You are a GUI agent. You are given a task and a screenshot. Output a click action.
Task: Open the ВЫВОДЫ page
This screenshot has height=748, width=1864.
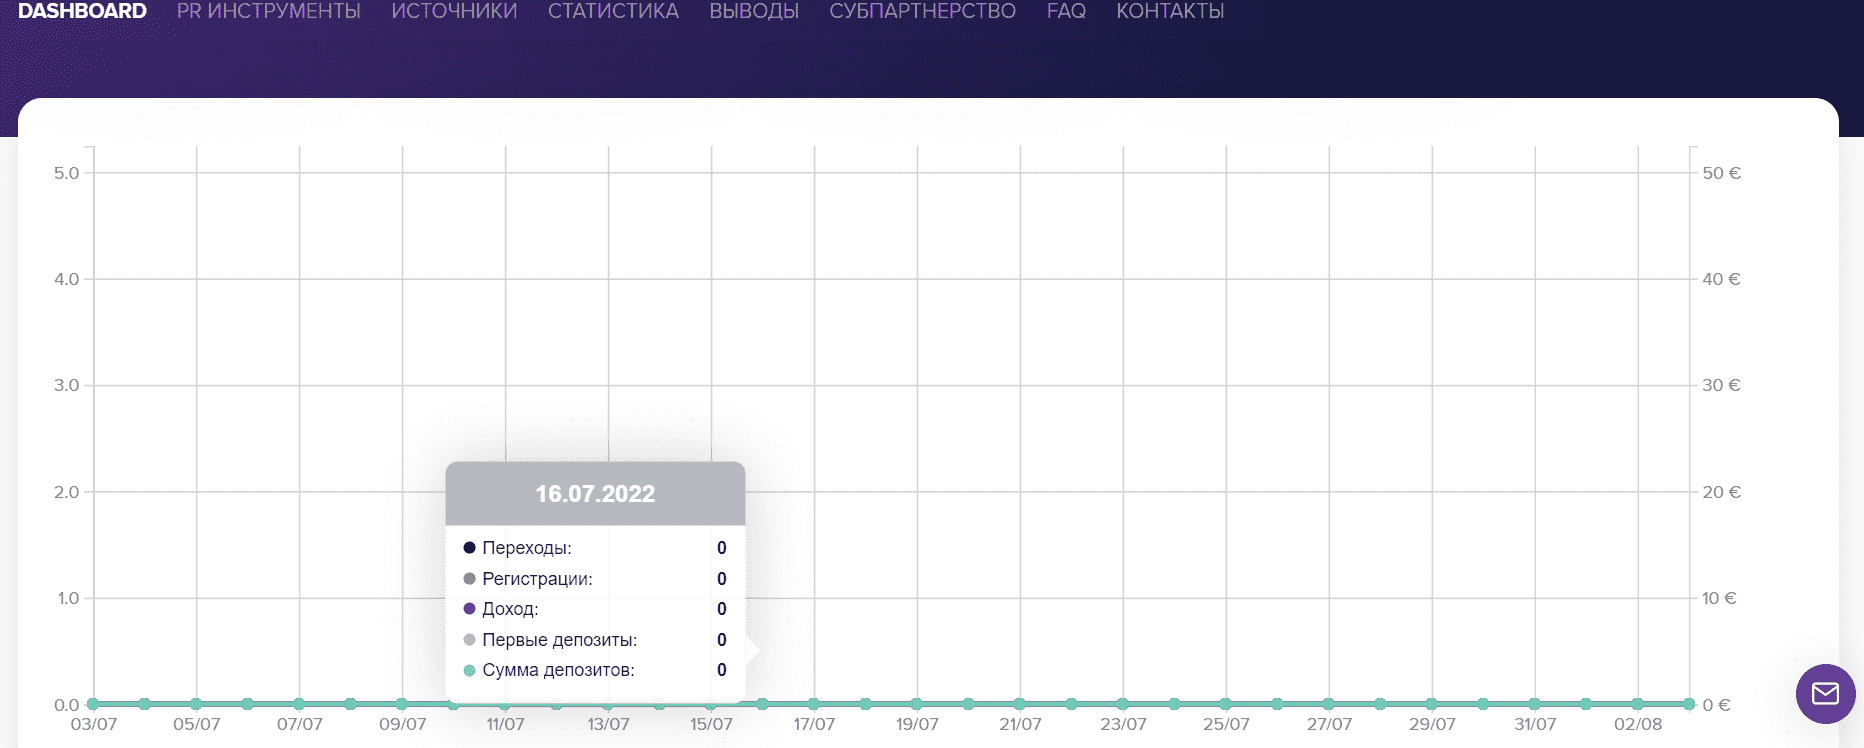click(754, 11)
